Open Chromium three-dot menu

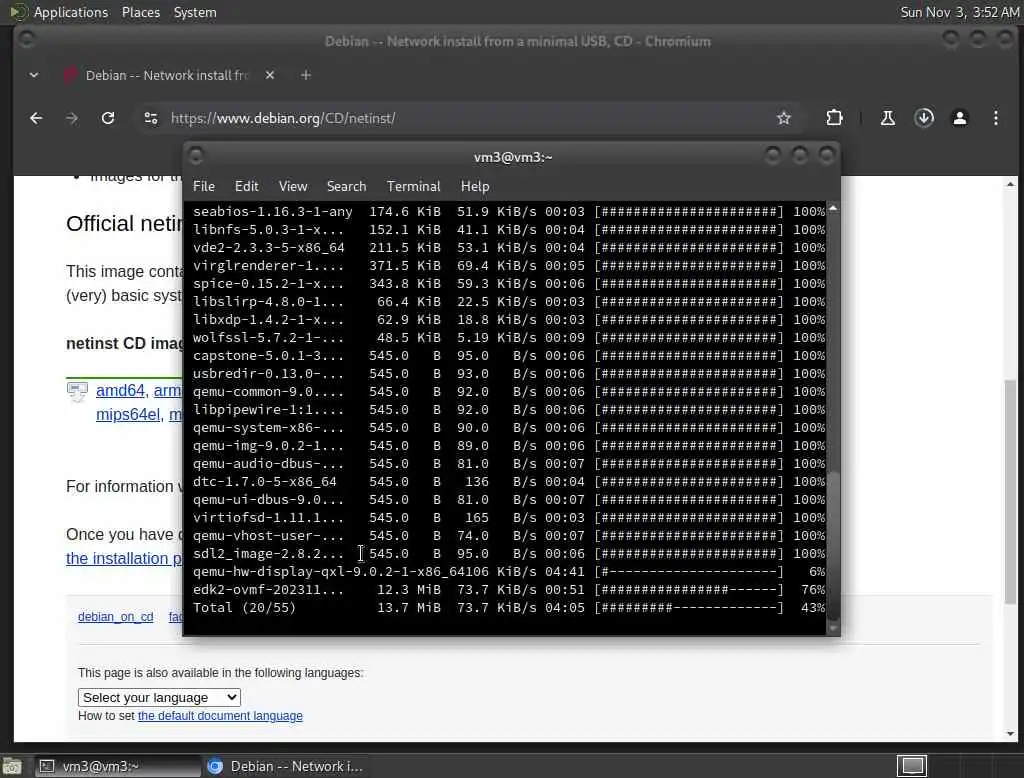click(x=995, y=118)
